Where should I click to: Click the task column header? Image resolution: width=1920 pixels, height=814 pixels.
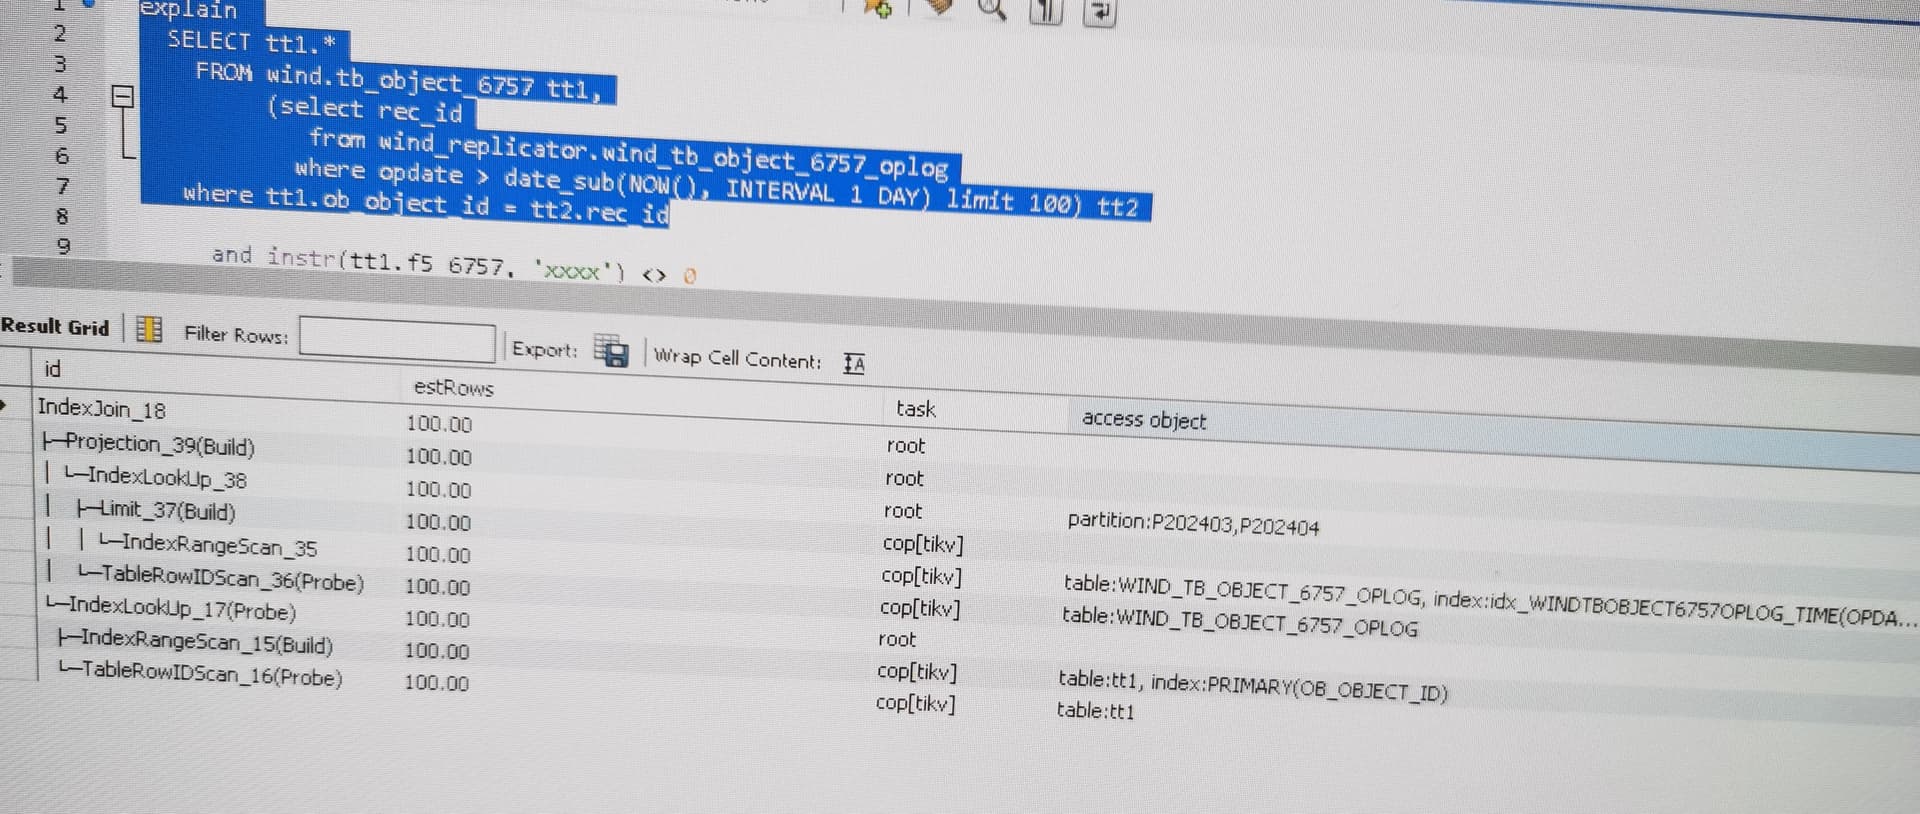tap(915, 408)
